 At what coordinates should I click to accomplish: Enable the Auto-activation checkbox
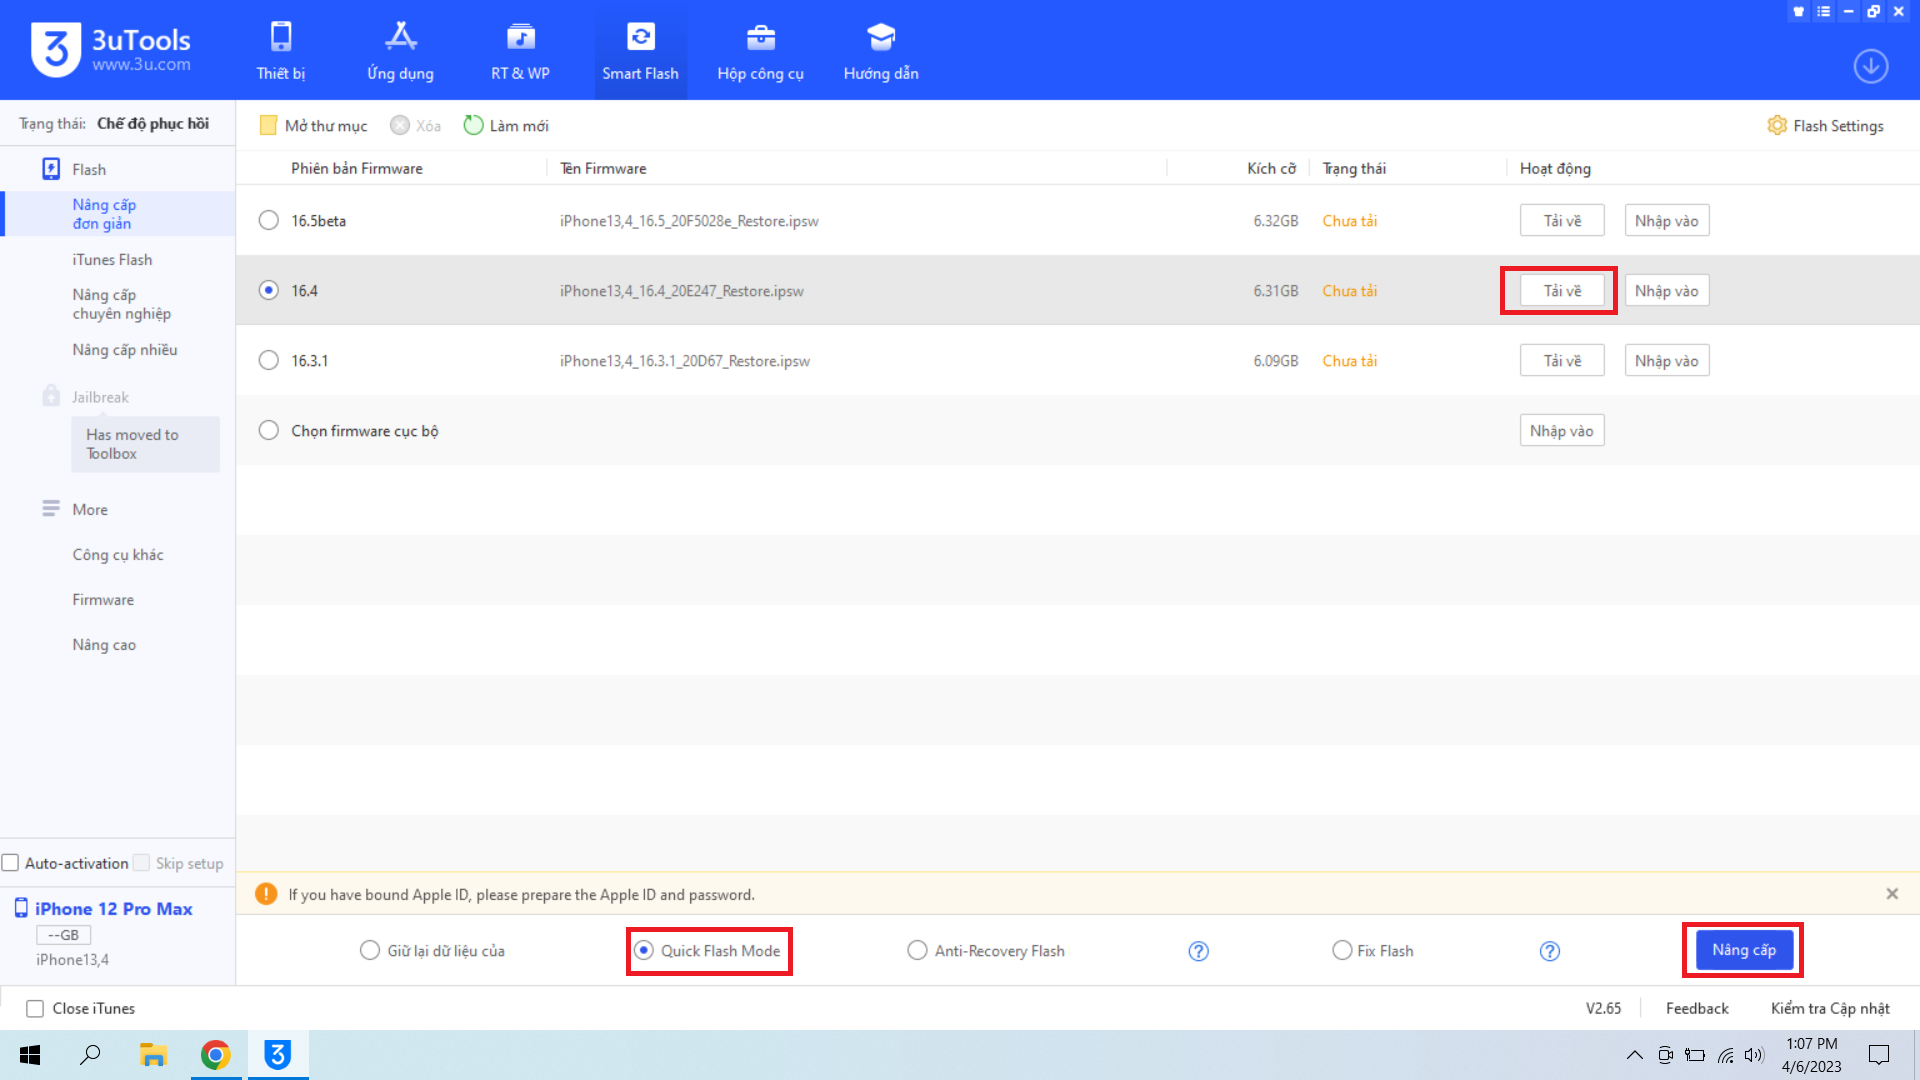pos(11,863)
